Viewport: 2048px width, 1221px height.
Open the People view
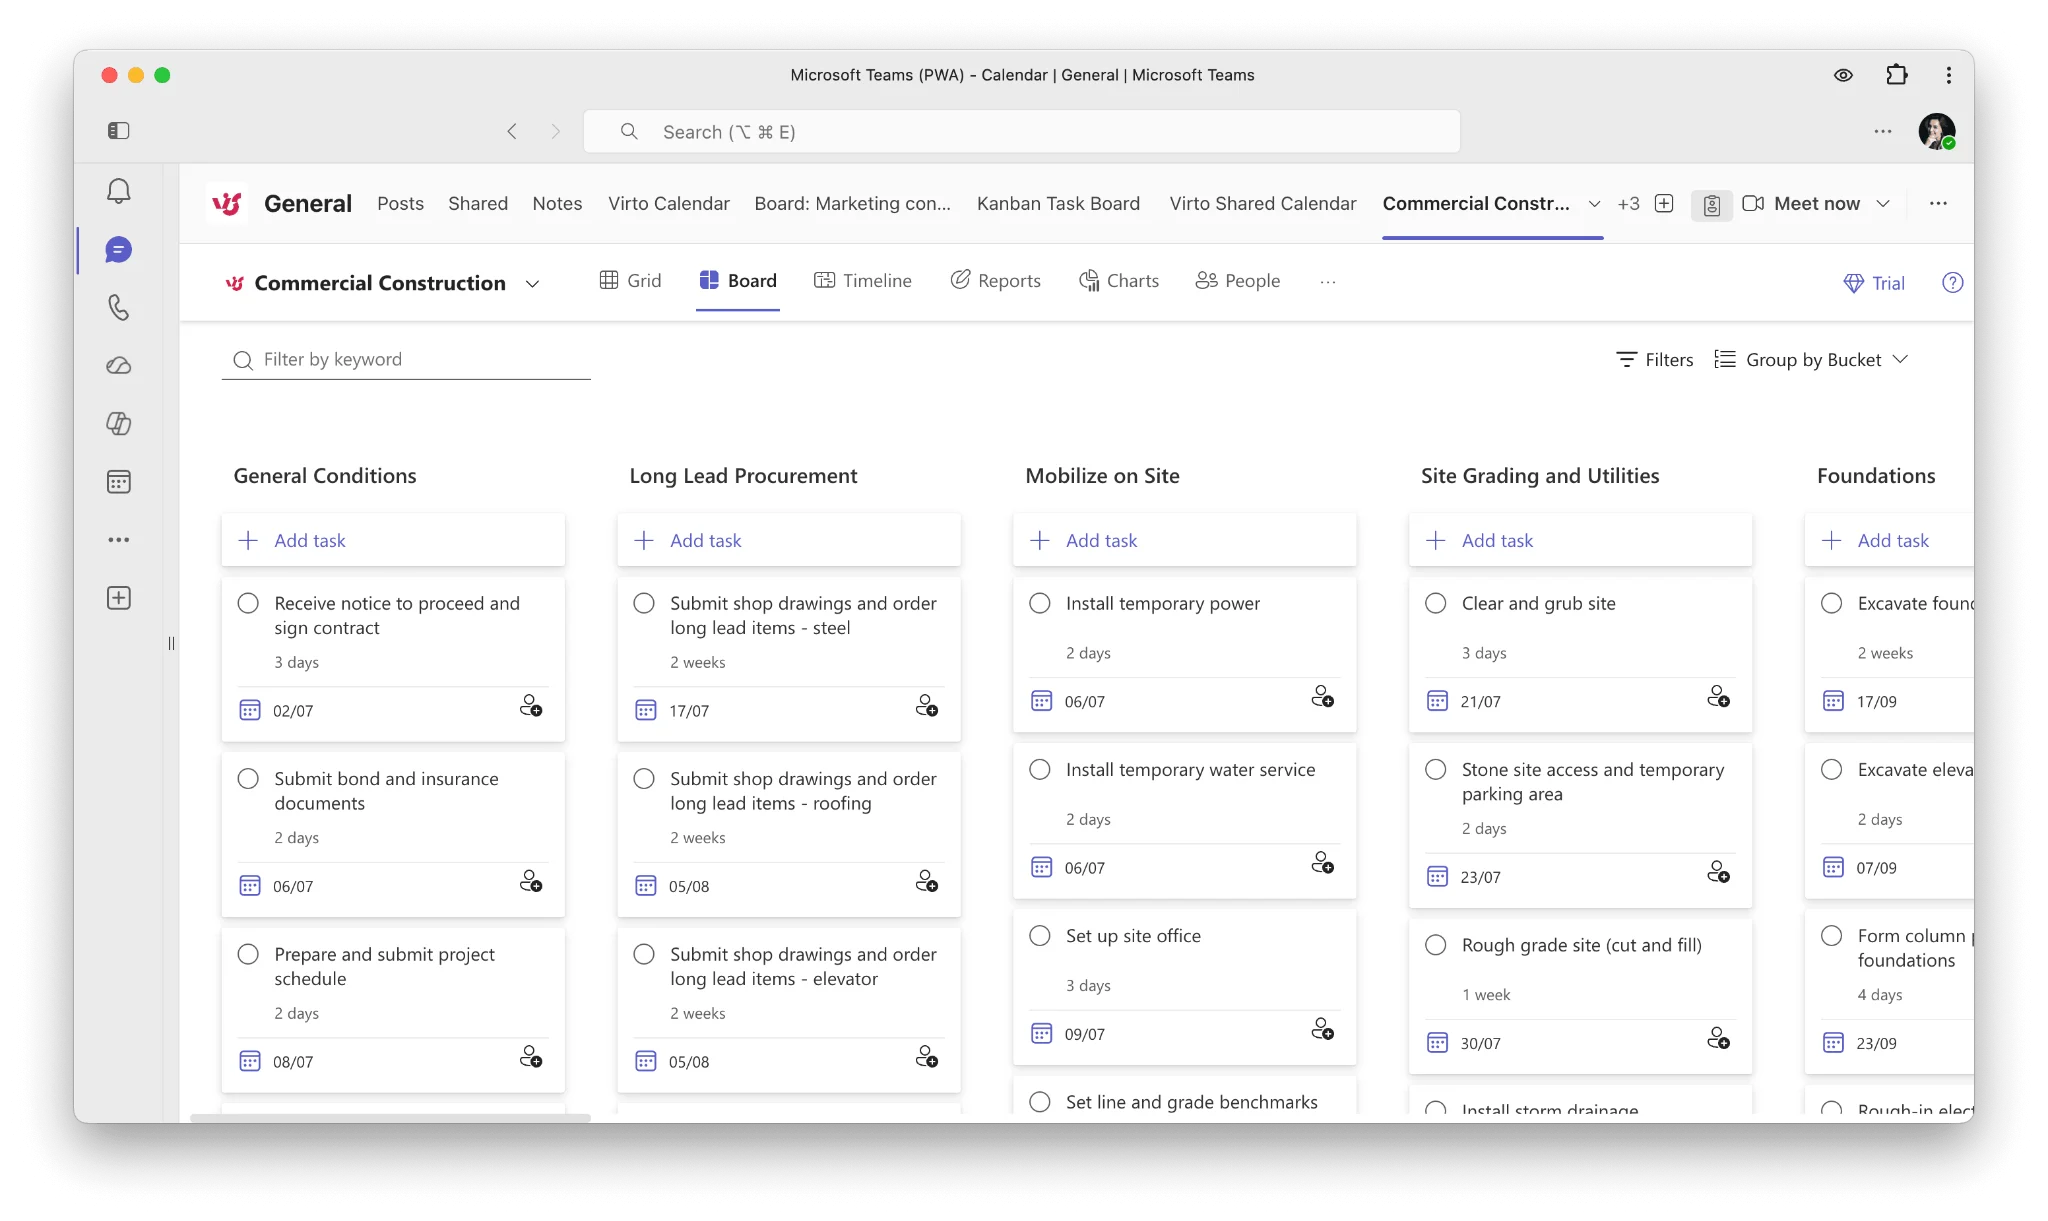(x=1237, y=281)
